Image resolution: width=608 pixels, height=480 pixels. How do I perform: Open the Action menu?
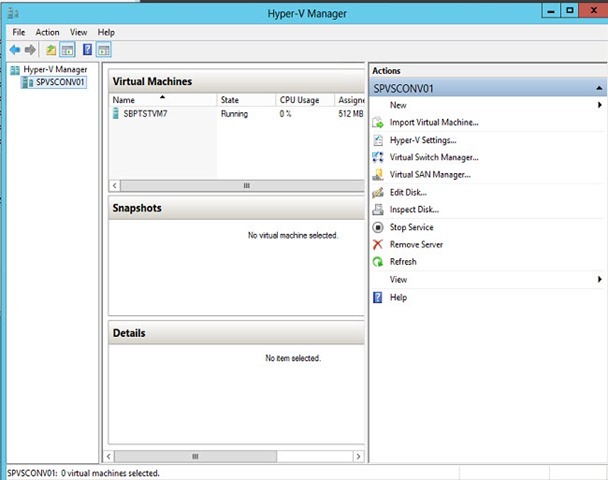(47, 32)
